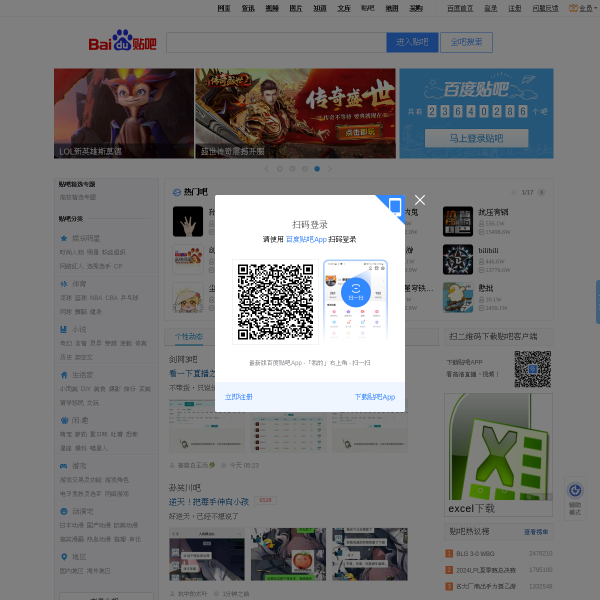
Task: Click the login QR code image
Action: (276, 301)
